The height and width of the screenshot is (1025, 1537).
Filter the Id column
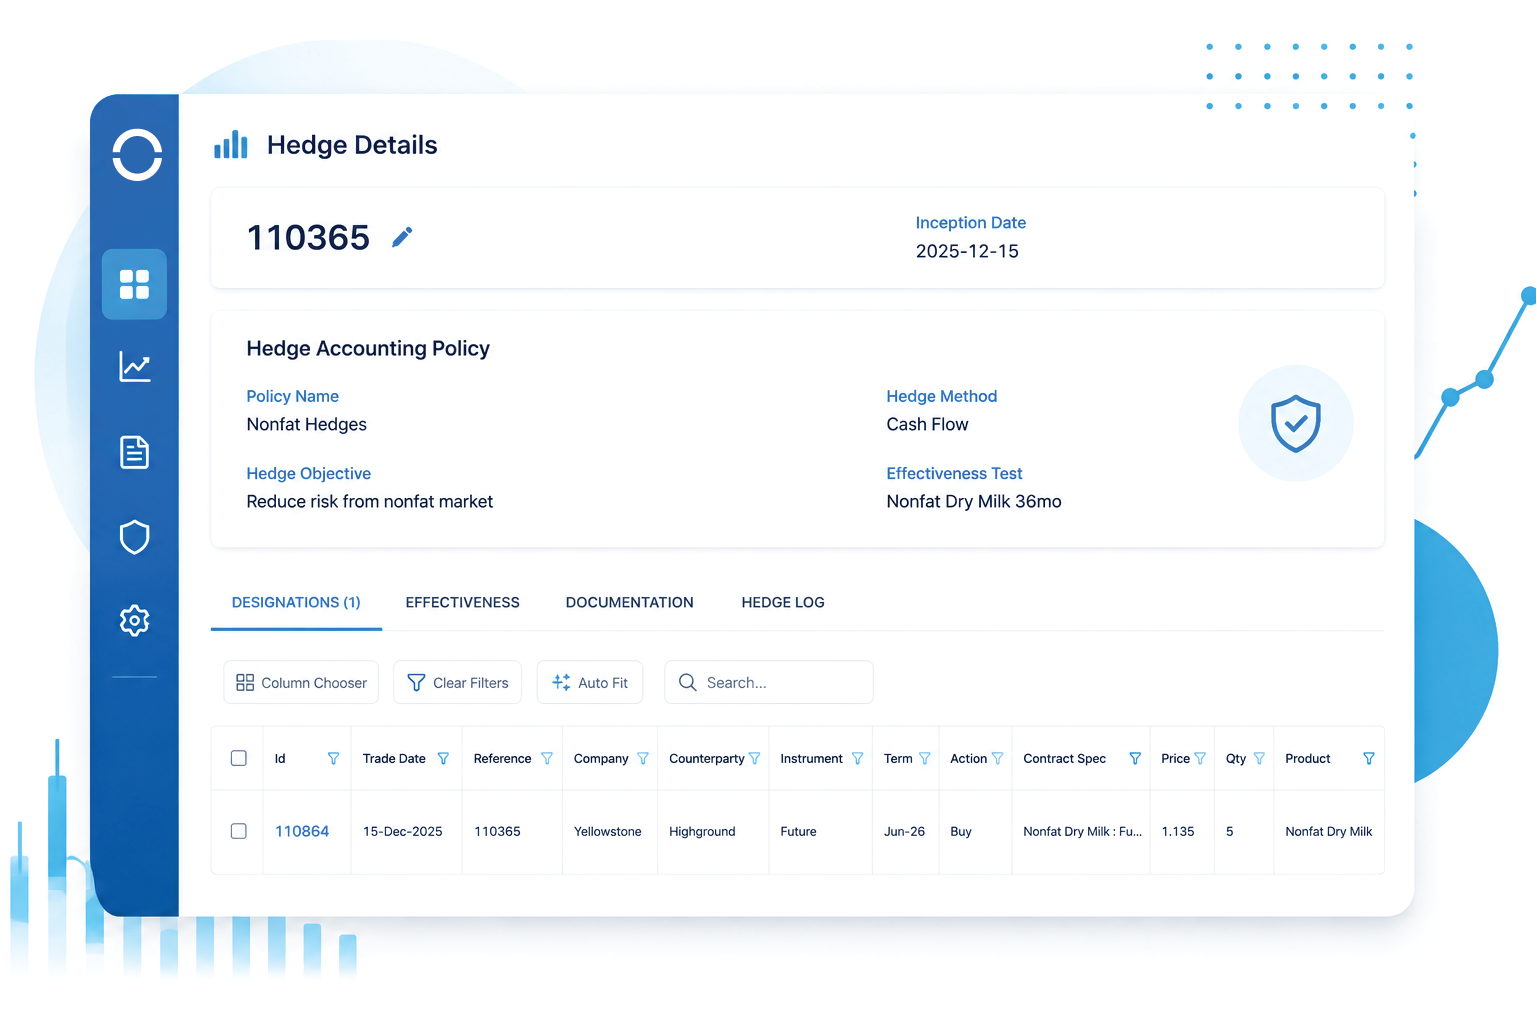pyautogui.click(x=333, y=759)
